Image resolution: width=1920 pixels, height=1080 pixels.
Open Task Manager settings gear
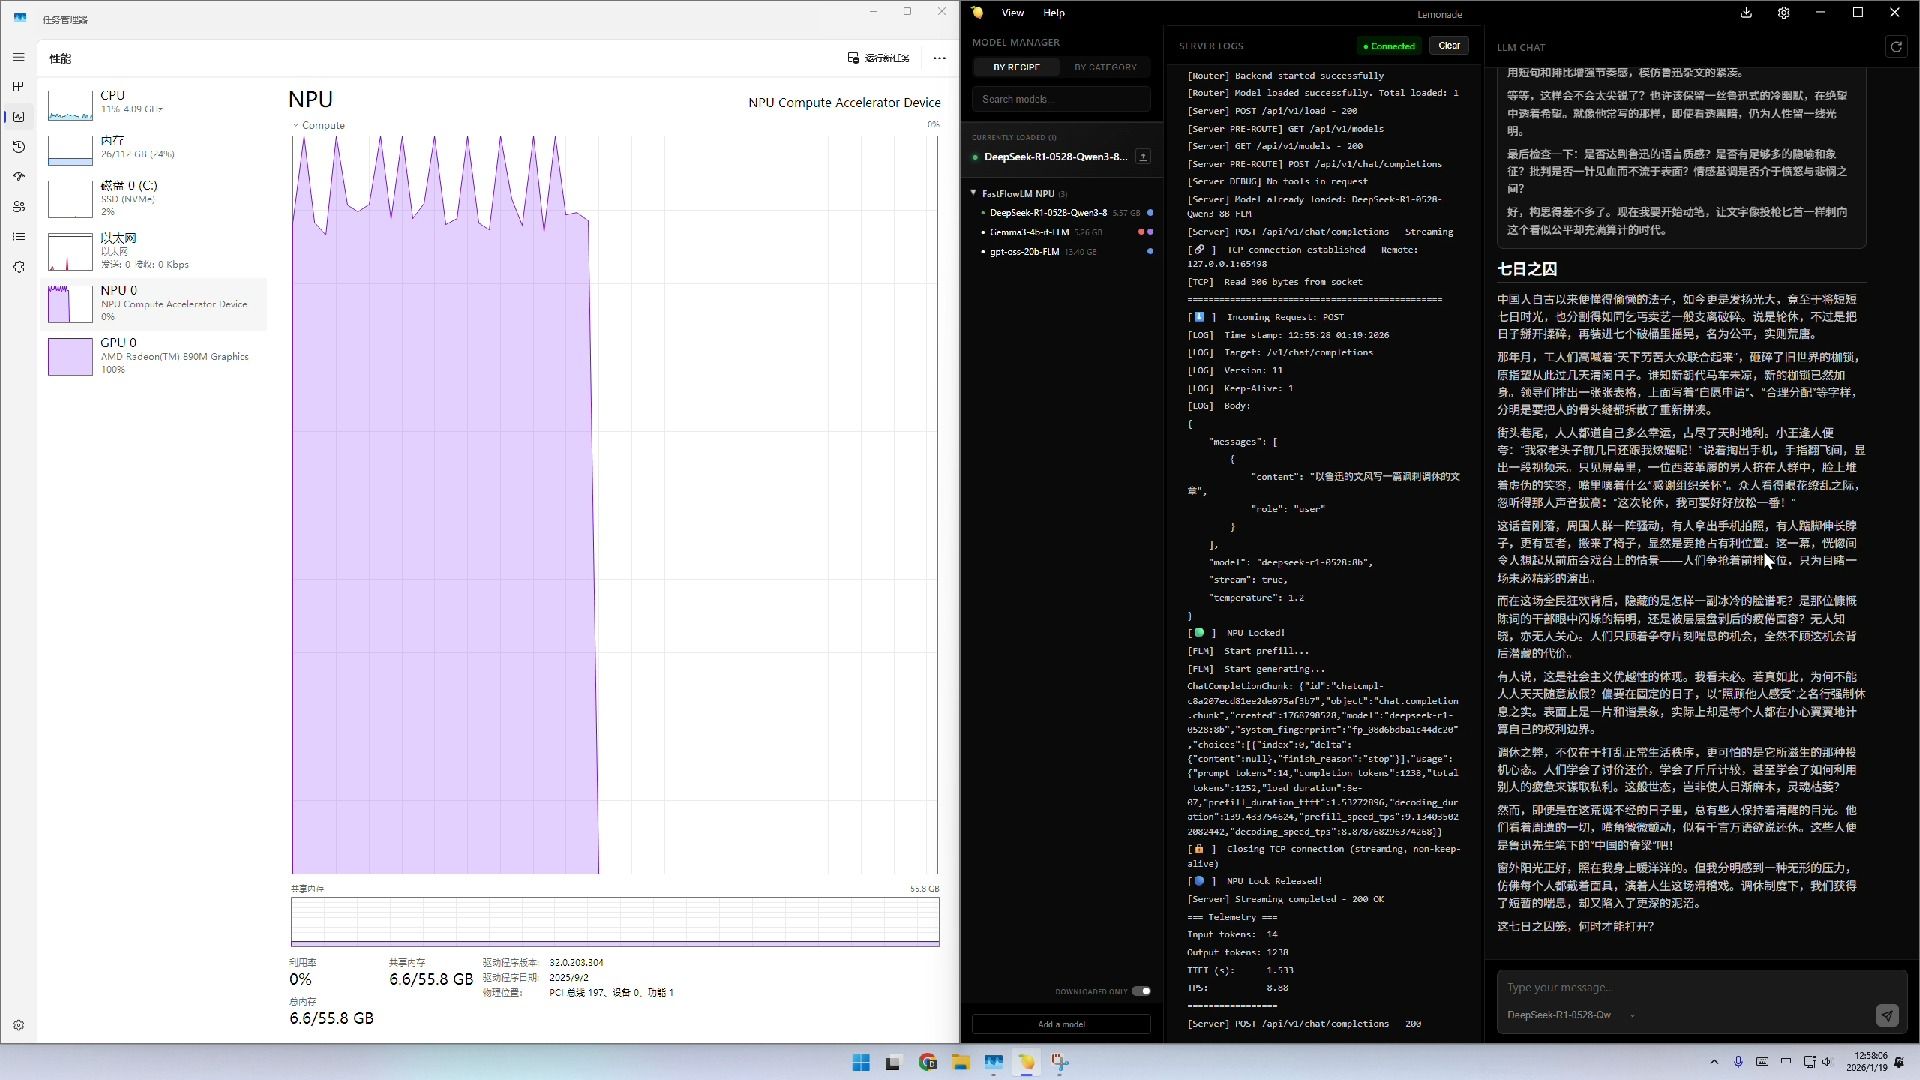tap(18, 1025)
